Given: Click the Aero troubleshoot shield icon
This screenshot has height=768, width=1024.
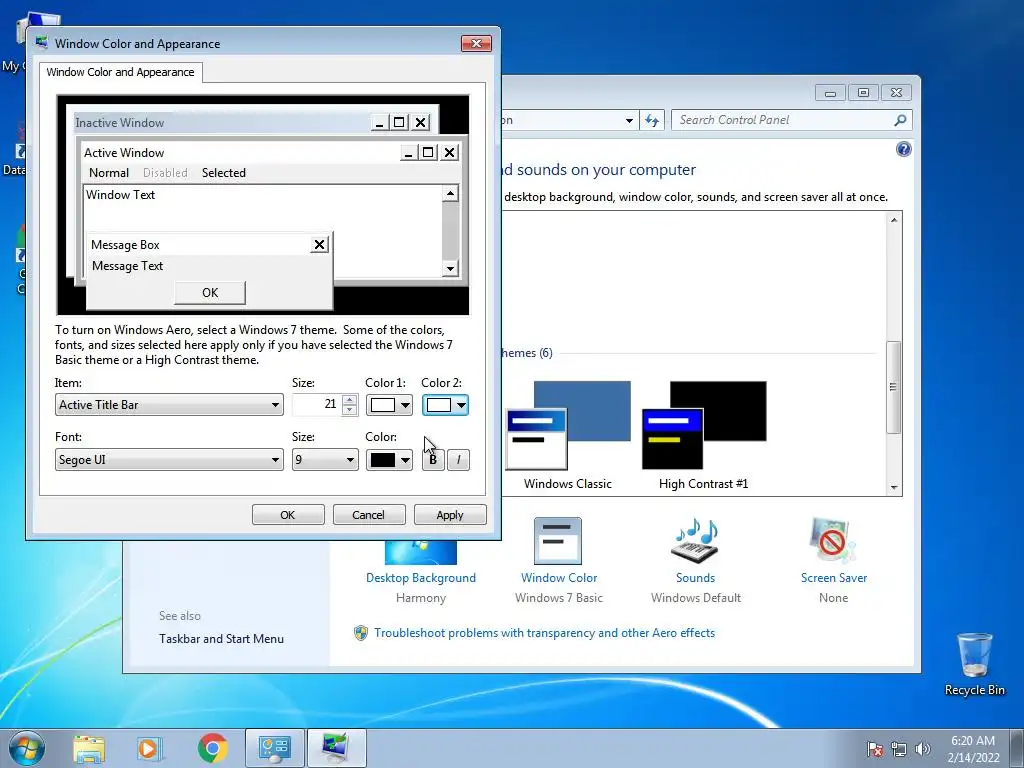Looking at the screenshot, I should (360, 633).
